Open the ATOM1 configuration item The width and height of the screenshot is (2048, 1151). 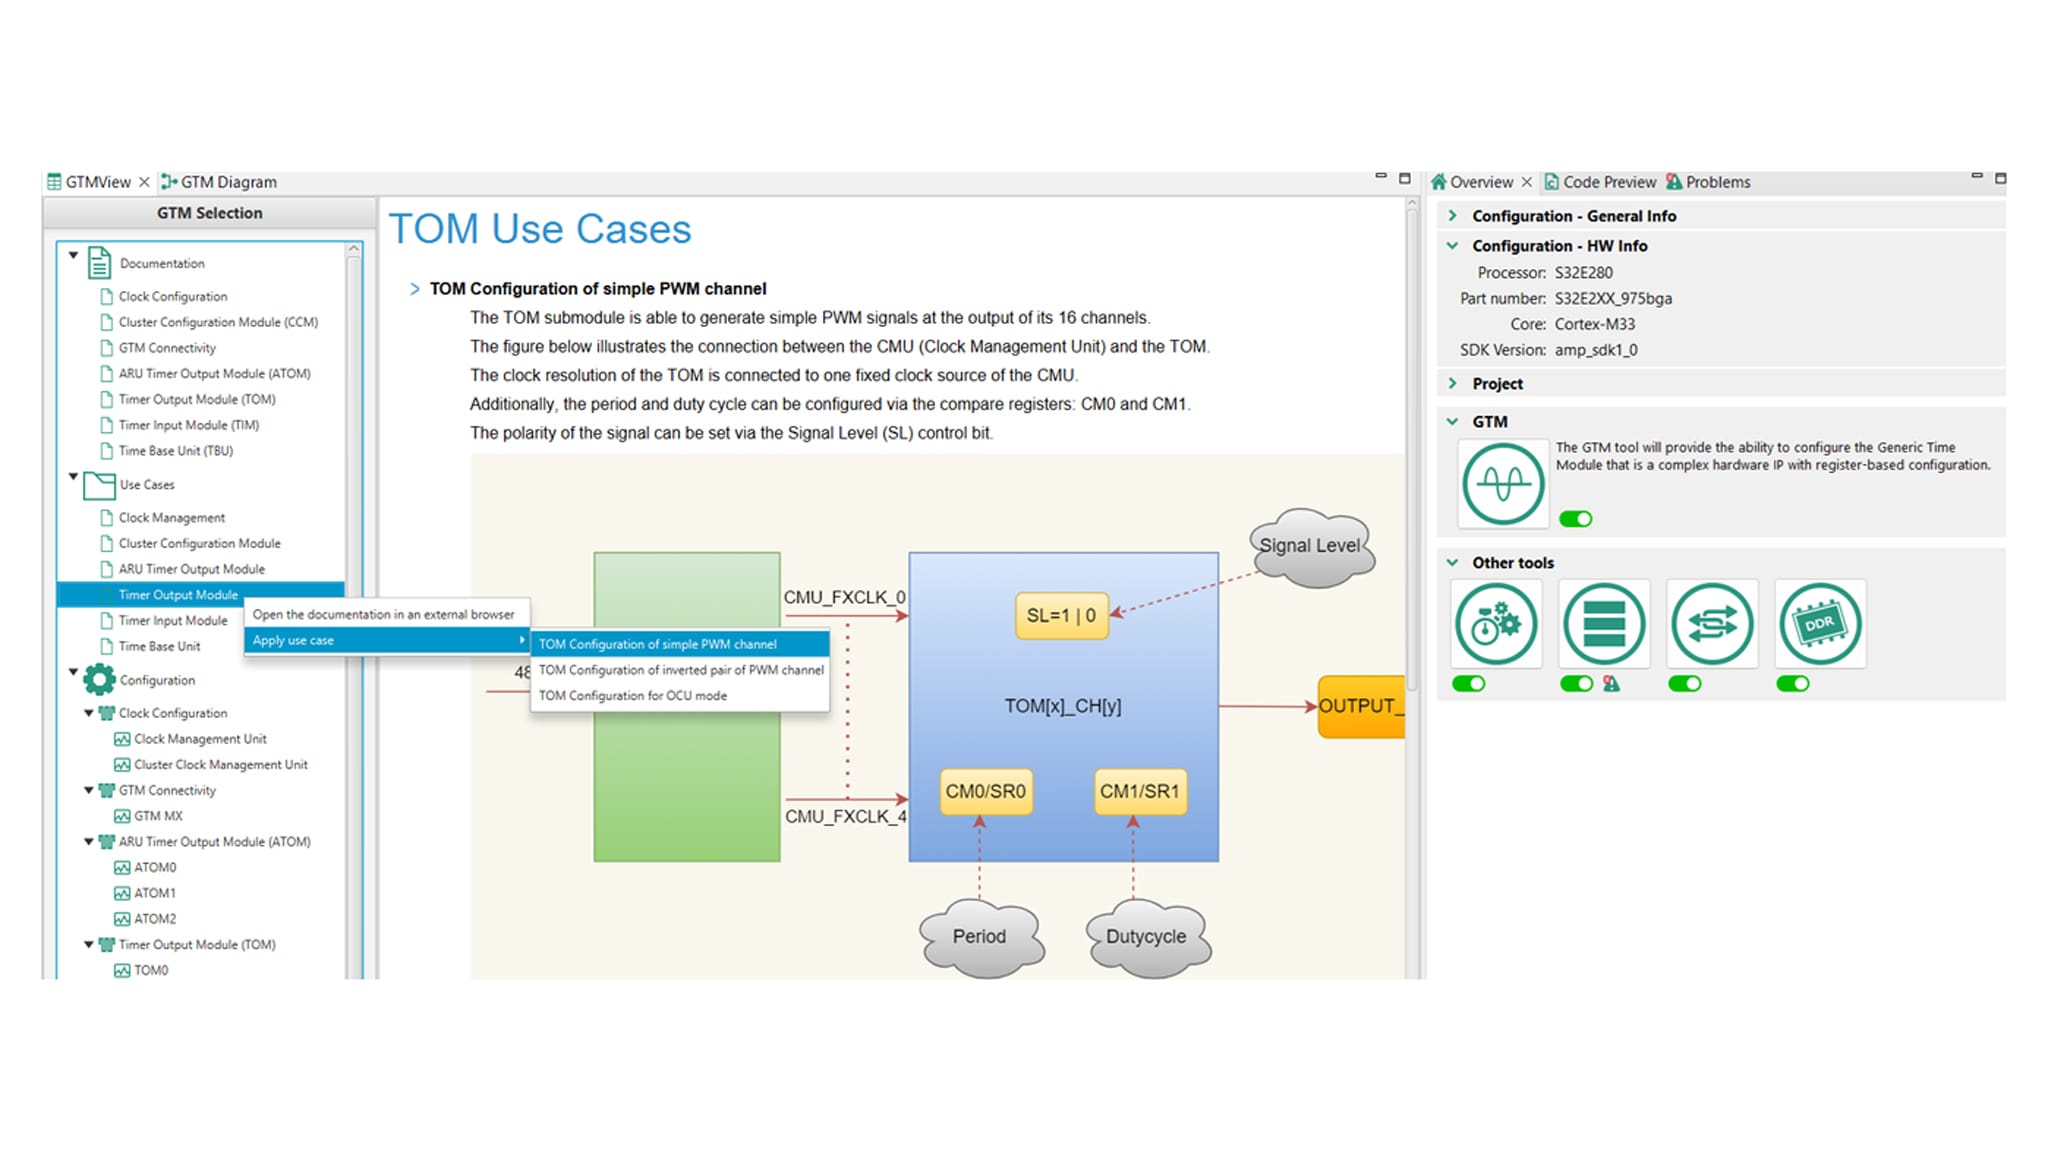pos(154,893)
